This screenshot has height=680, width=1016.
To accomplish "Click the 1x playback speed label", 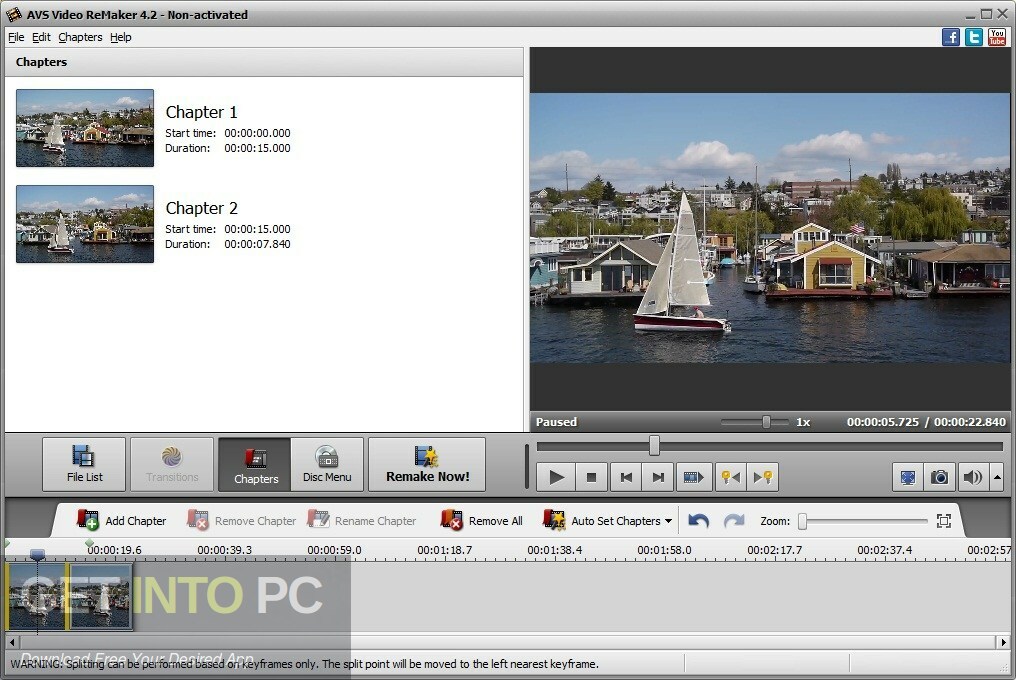I will pos(803,422).
